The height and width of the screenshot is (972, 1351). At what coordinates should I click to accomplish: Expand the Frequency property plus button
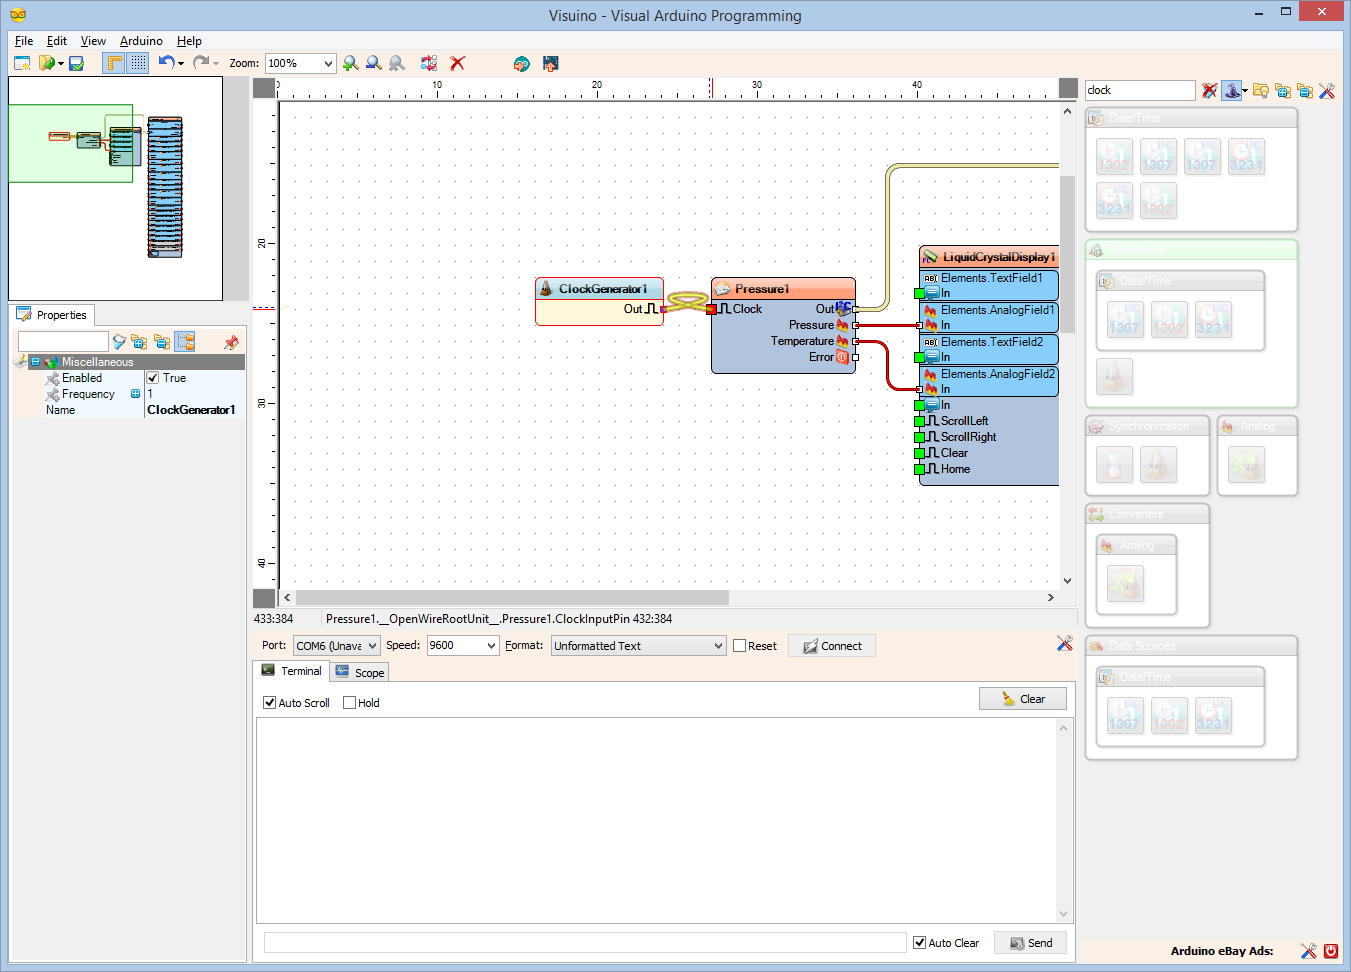136,394
